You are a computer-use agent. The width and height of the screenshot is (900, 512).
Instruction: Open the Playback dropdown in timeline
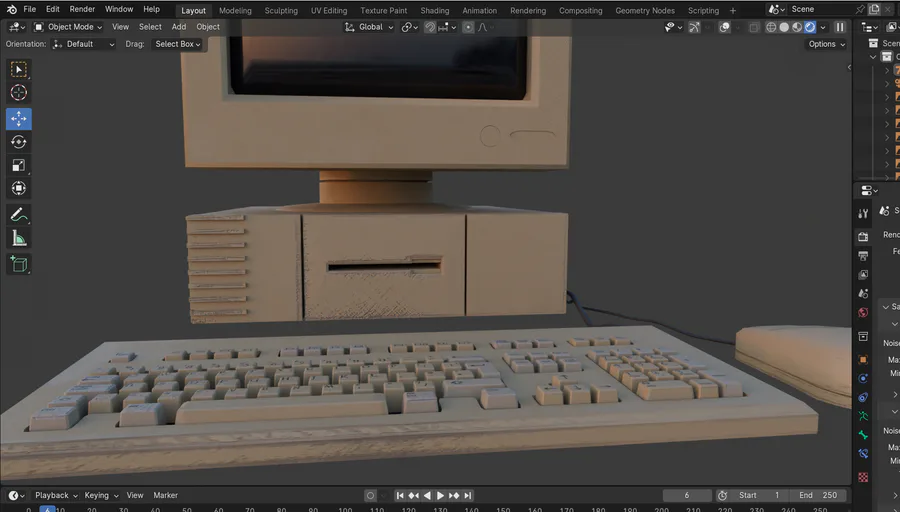pos(56,495)
